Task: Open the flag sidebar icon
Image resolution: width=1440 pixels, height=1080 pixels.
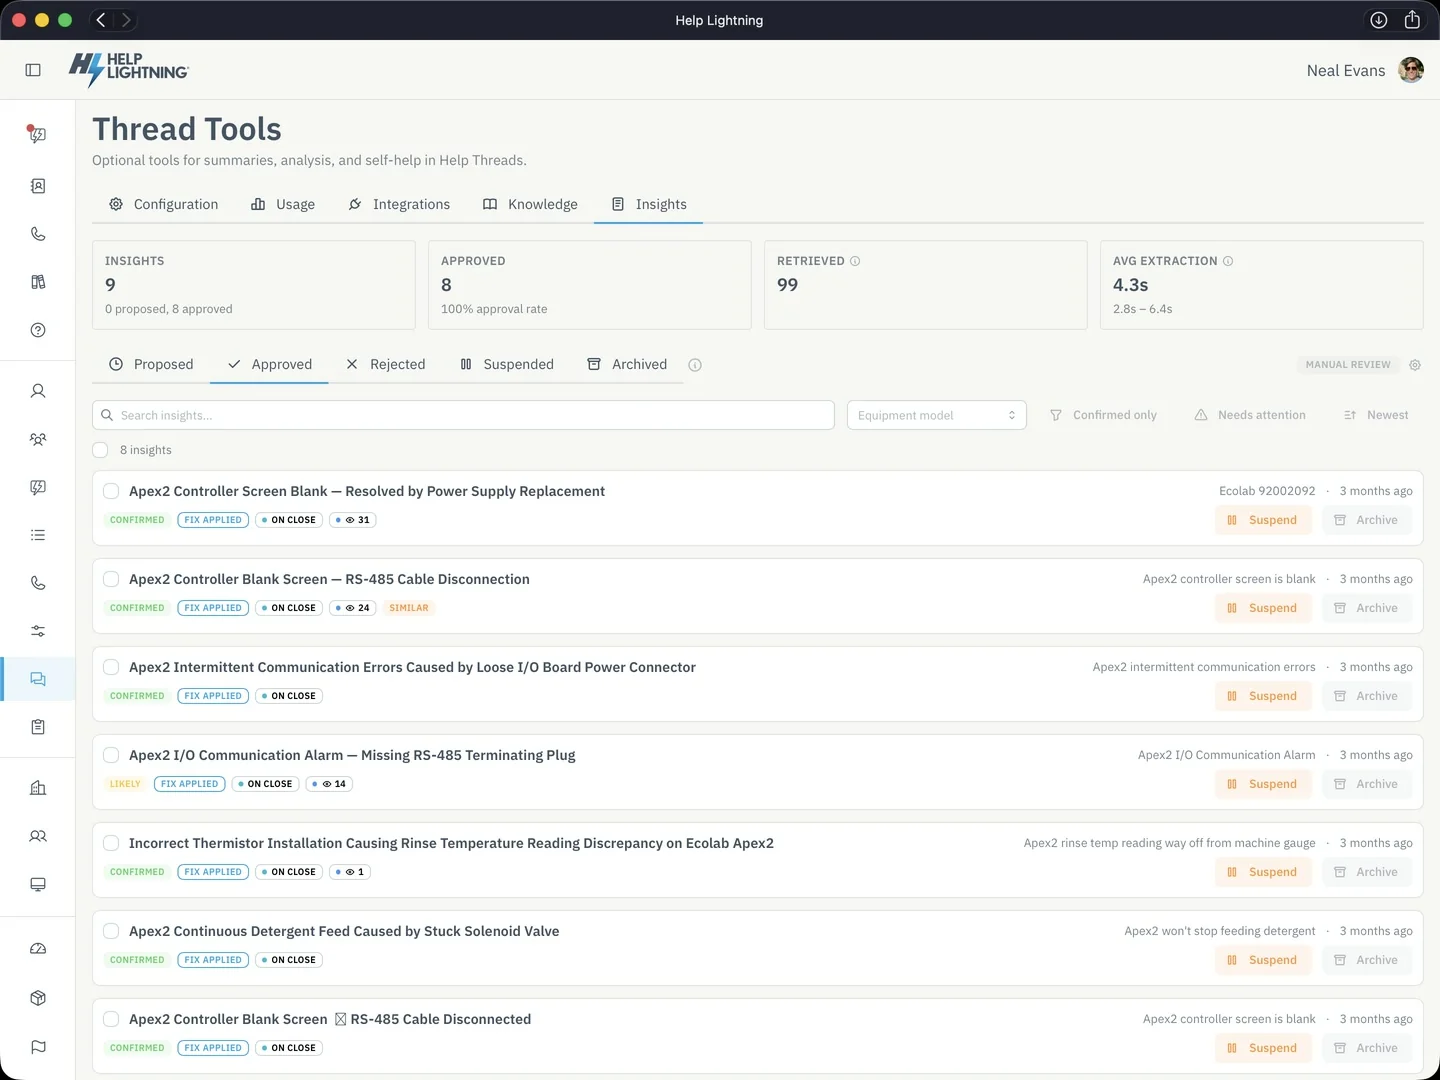Action: [38, 1047]
